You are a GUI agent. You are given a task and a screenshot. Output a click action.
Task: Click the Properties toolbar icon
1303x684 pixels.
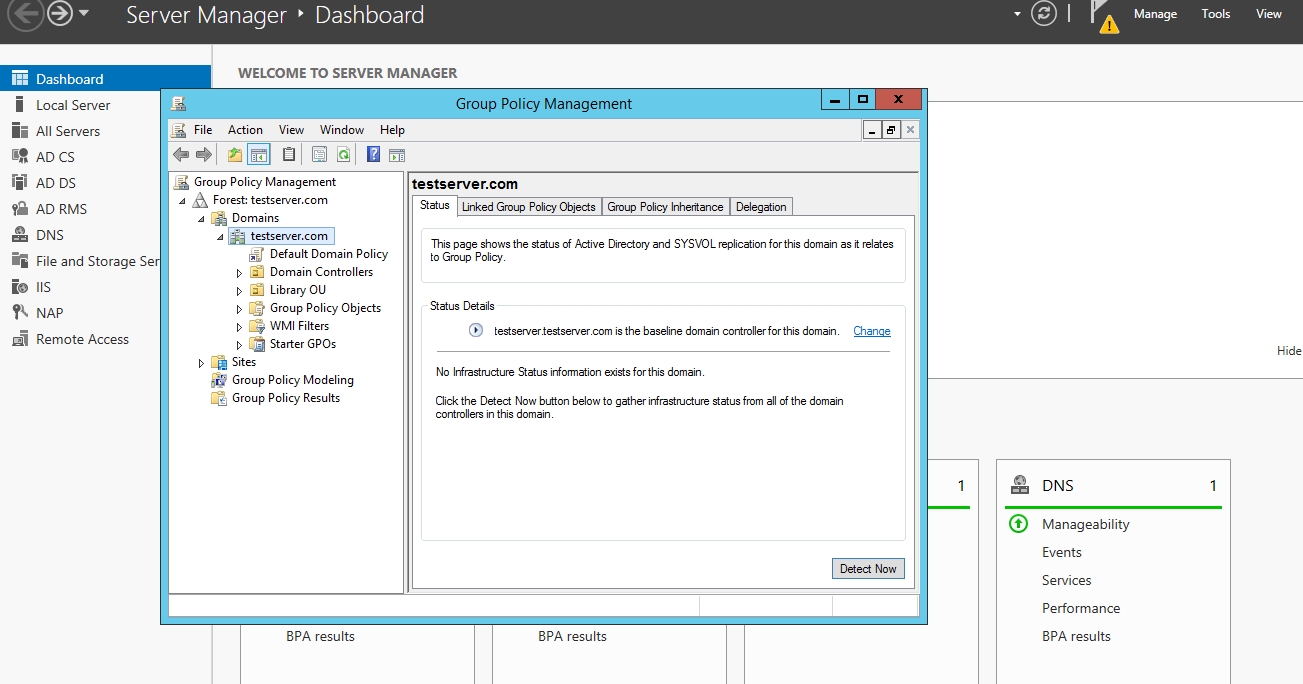319,155
